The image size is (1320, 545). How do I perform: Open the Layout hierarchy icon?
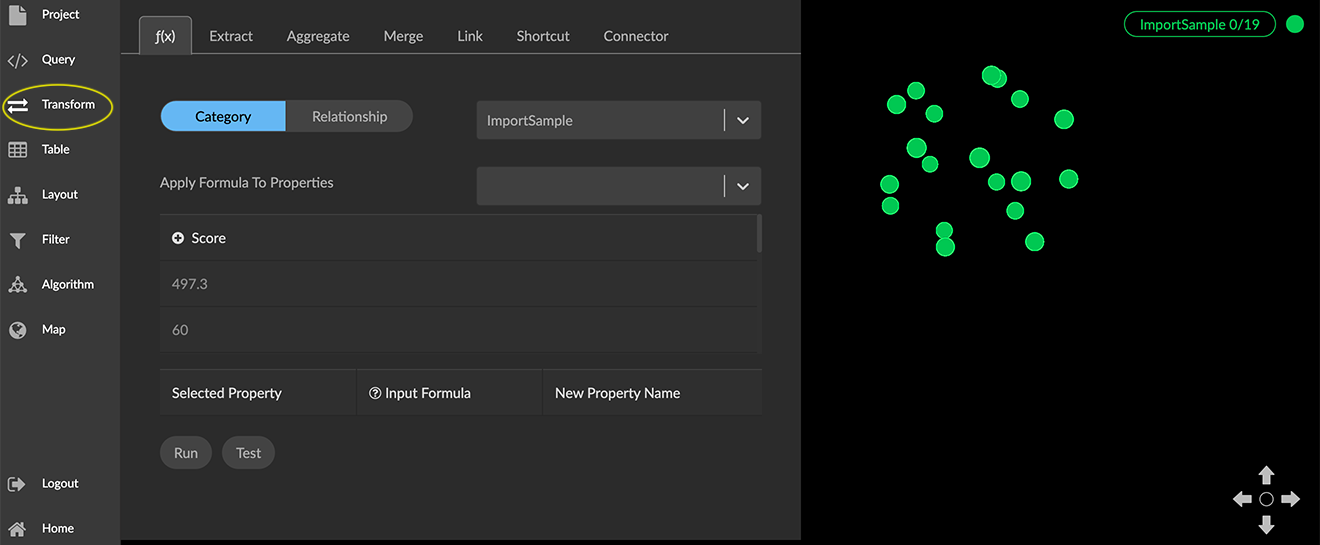pos(17,195)
